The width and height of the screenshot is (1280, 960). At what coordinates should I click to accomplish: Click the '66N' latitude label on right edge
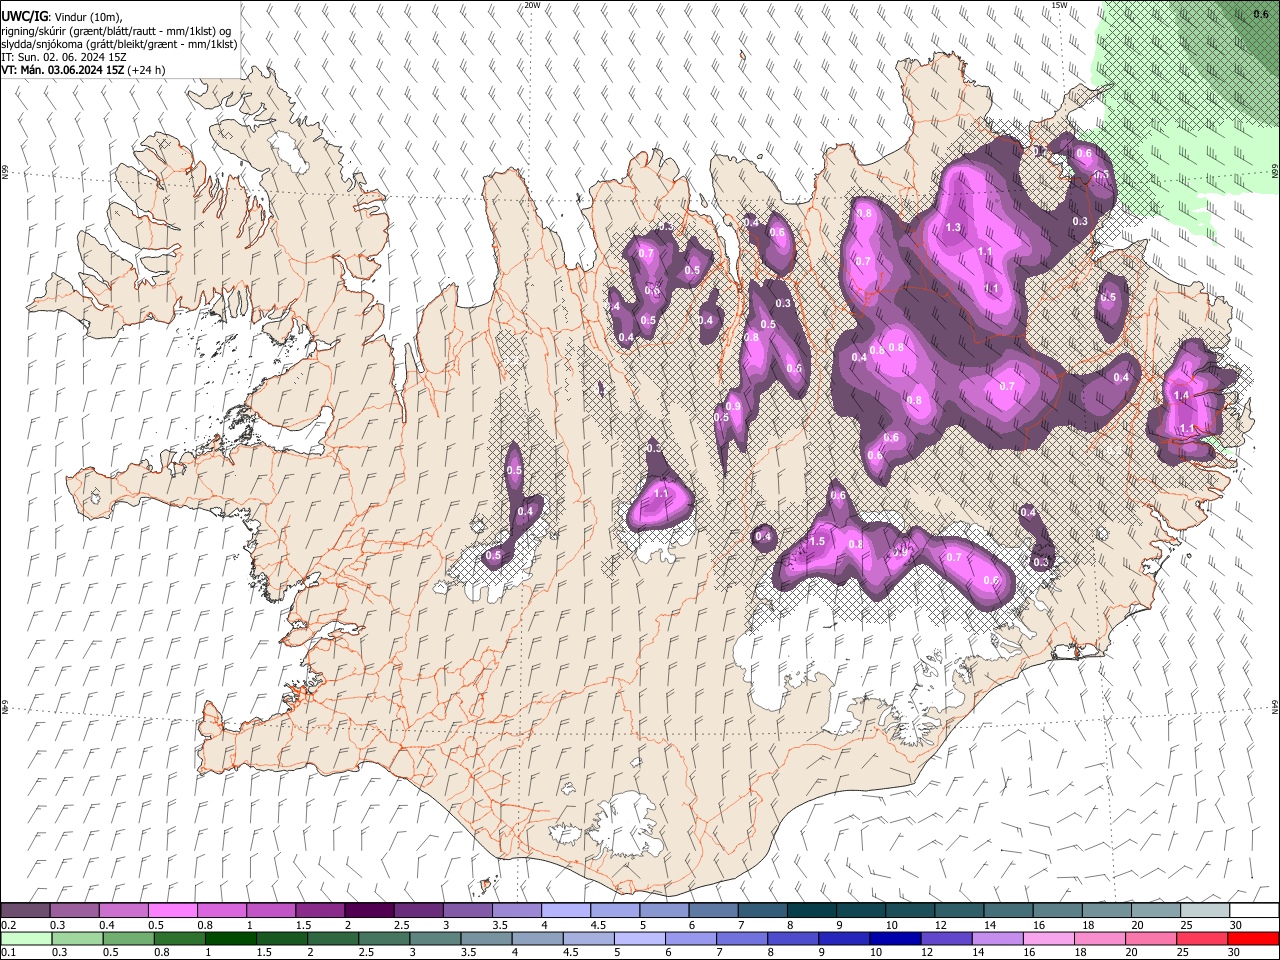[x=1275, y=172]
